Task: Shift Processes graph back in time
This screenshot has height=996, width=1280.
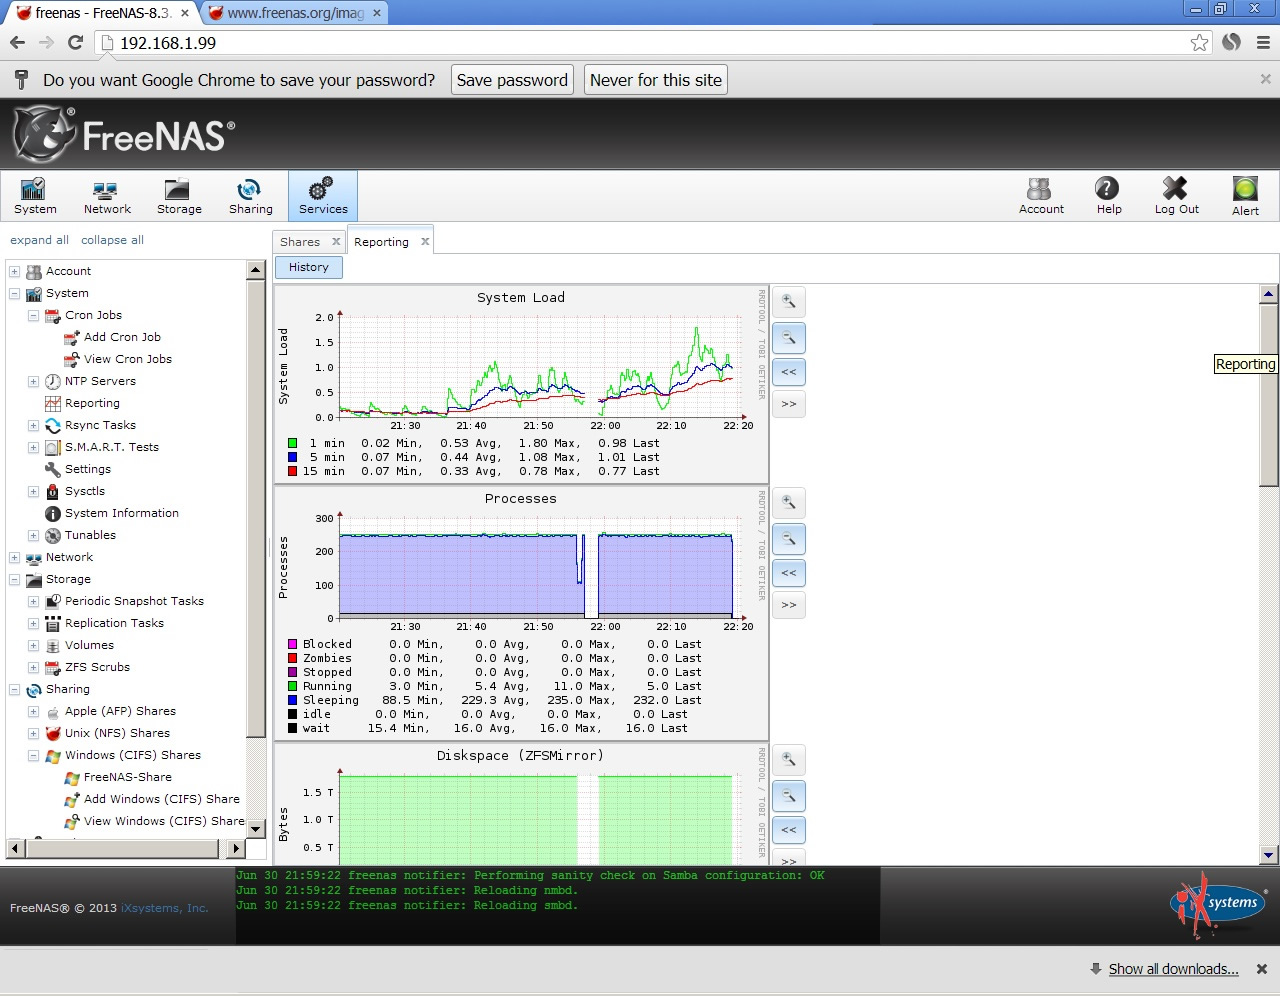Action: click(x=789, y=573)
